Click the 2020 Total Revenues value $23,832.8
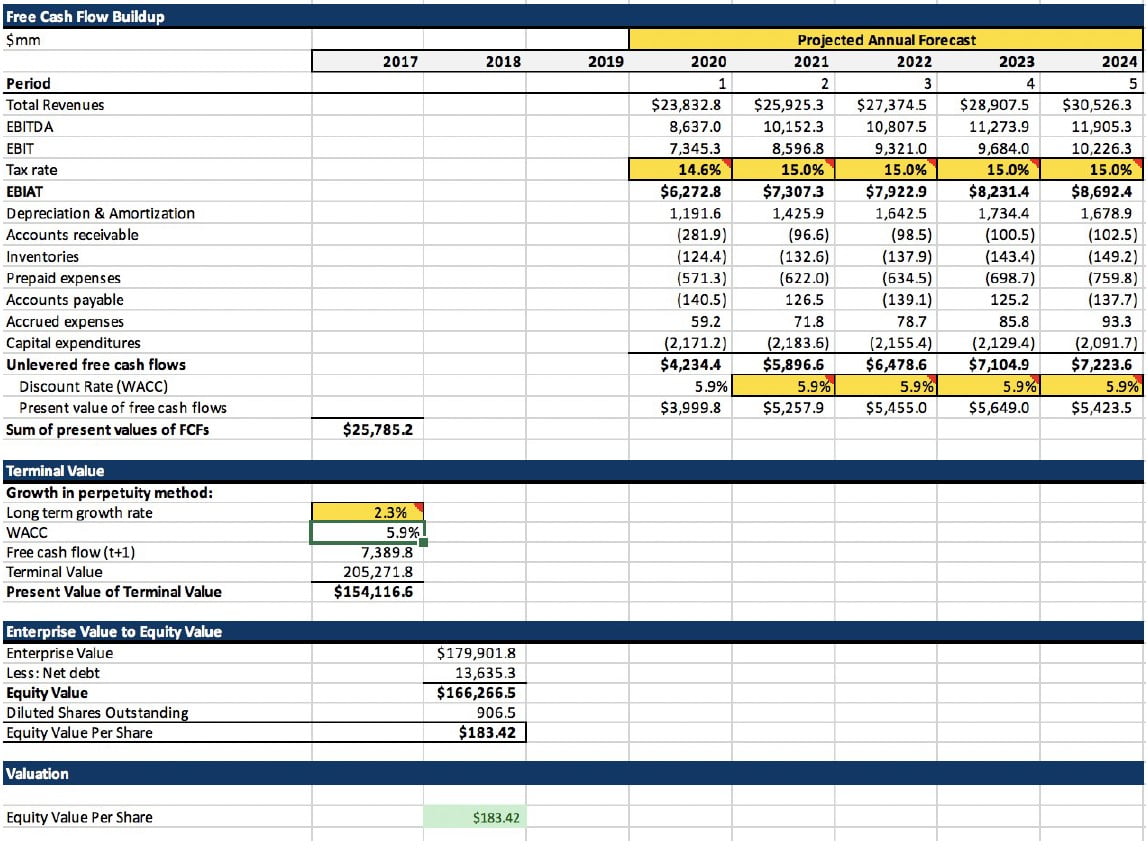Image resolution: width=1148 pixels, height=848 pixels. click(682, 105)
